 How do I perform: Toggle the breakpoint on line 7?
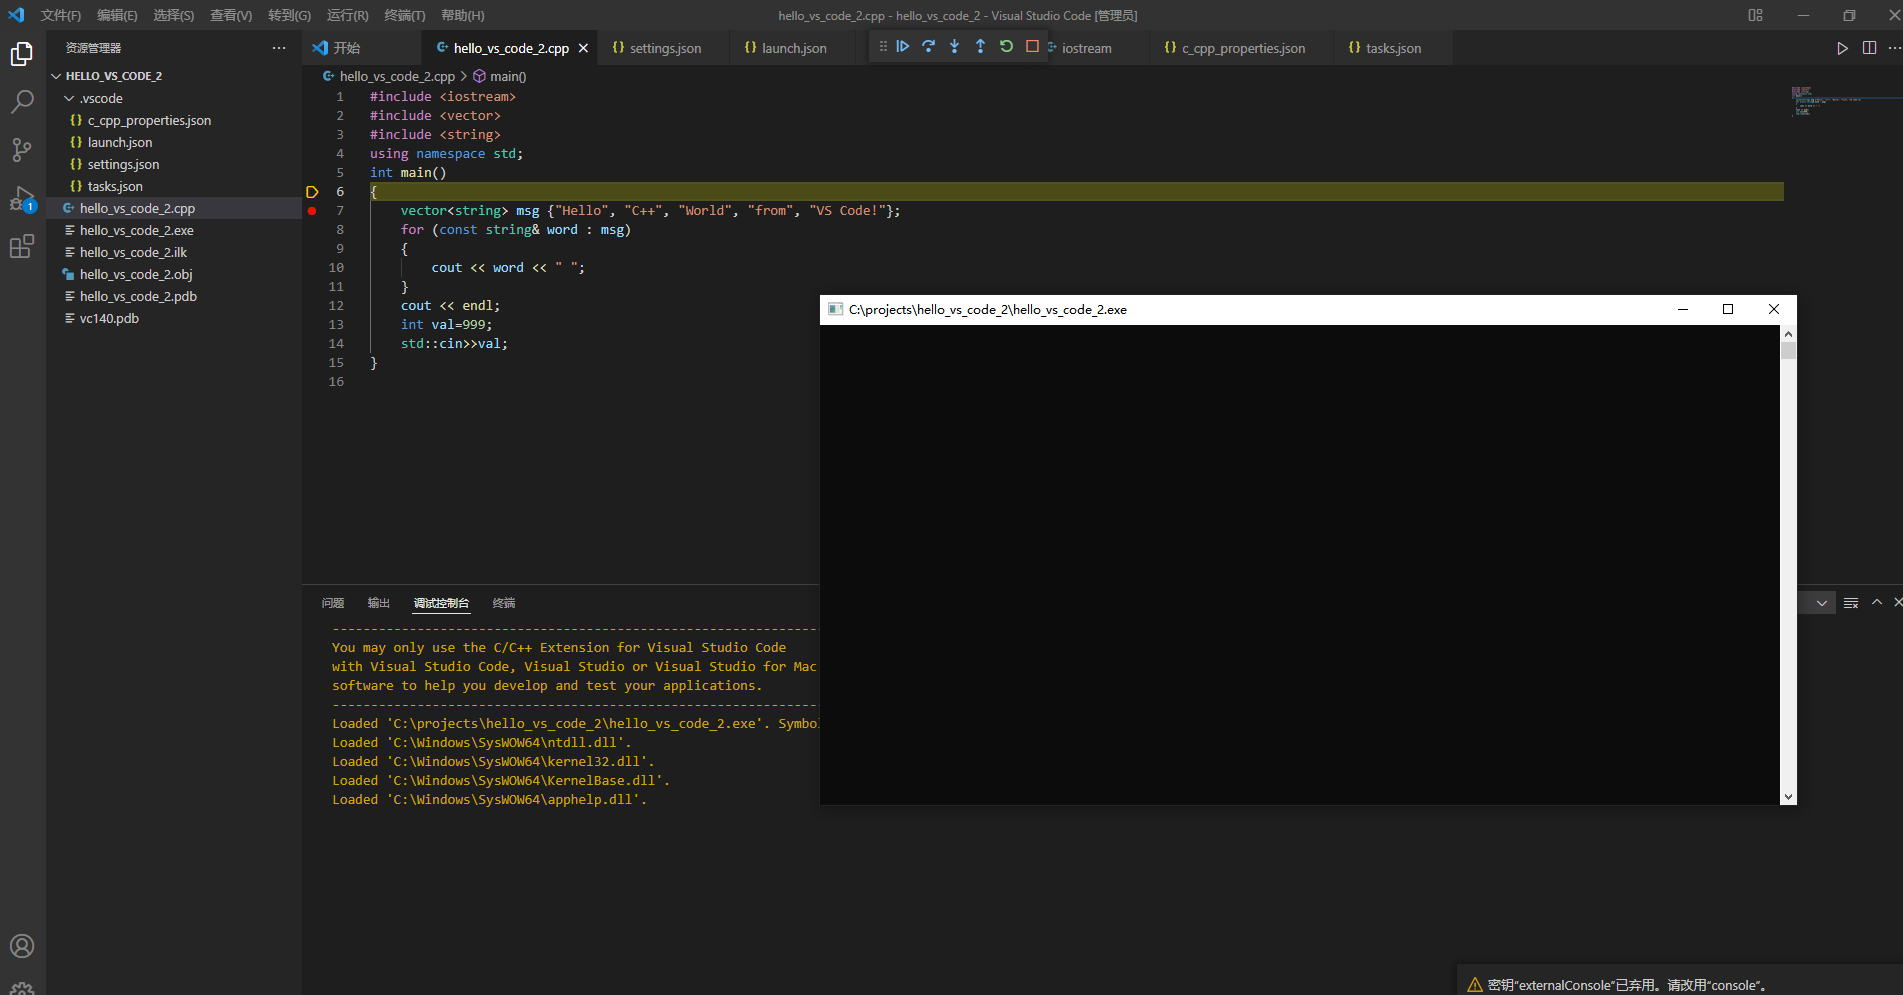click(x=312, y=211)
